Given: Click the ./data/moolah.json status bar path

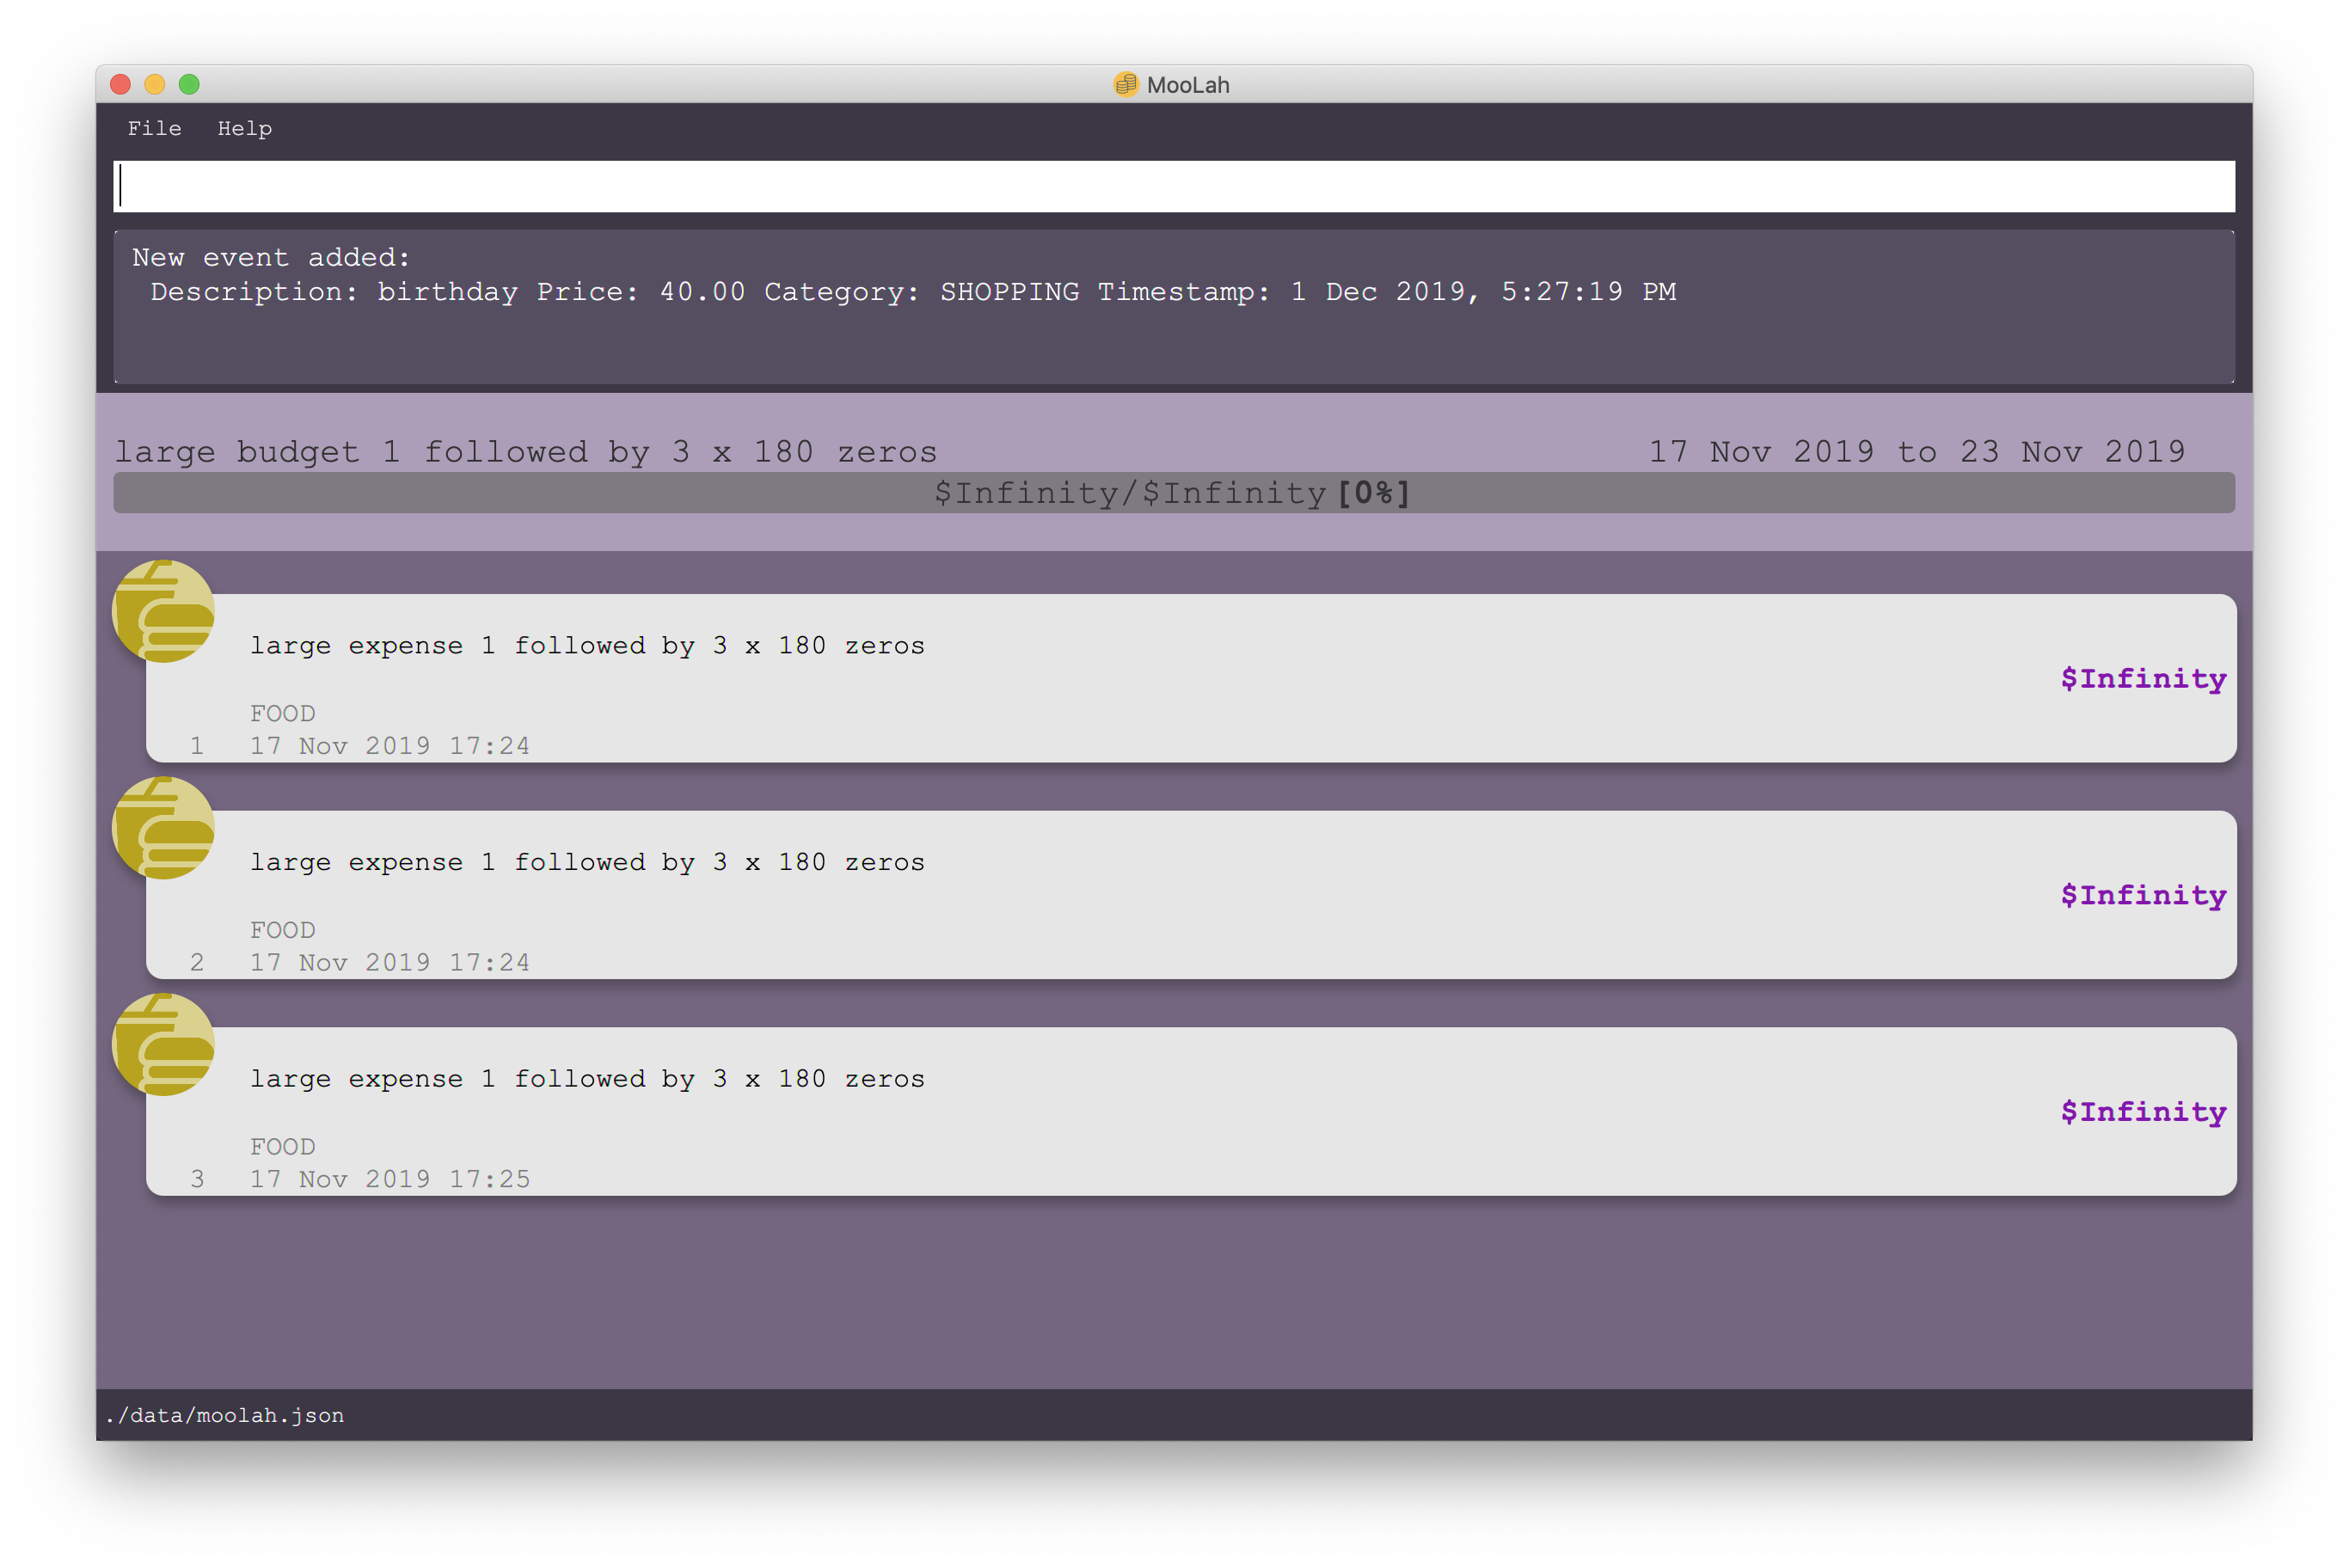Looking at the screenshot, I should (225, 1415).
